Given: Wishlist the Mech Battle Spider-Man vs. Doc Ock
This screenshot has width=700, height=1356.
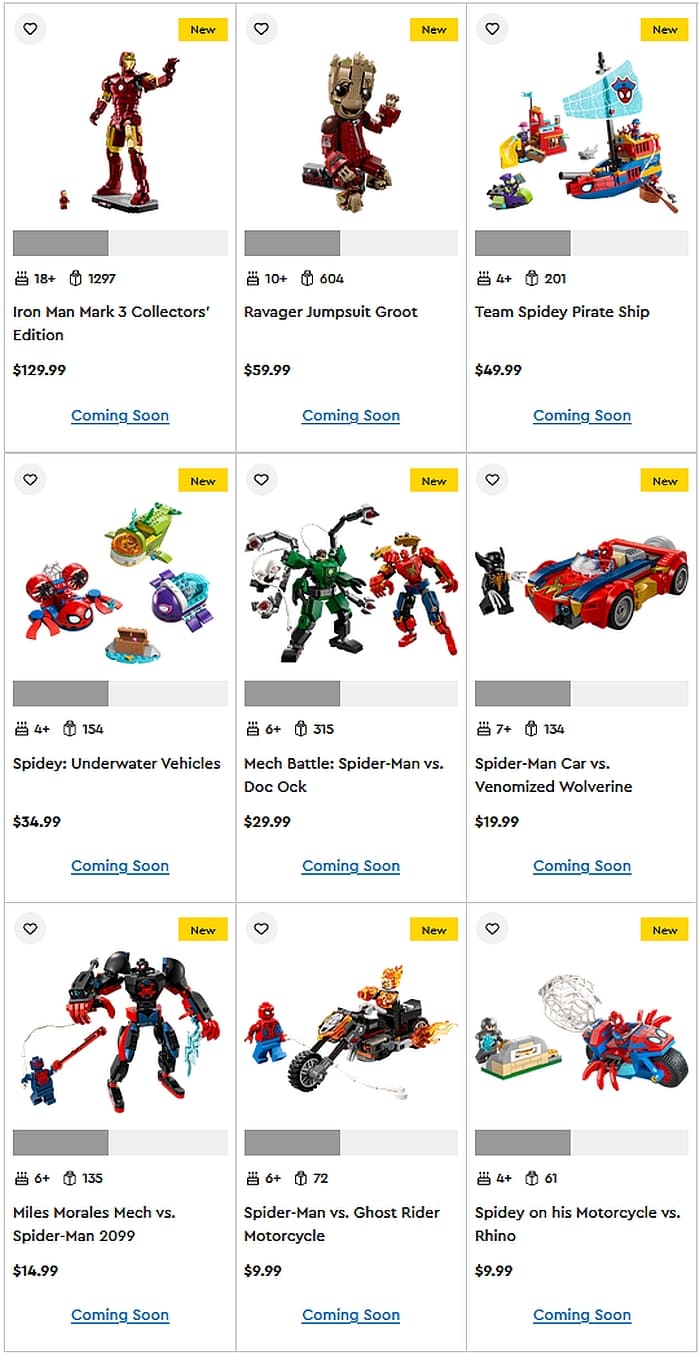Looking at the screenshot, I should point(261,480).
